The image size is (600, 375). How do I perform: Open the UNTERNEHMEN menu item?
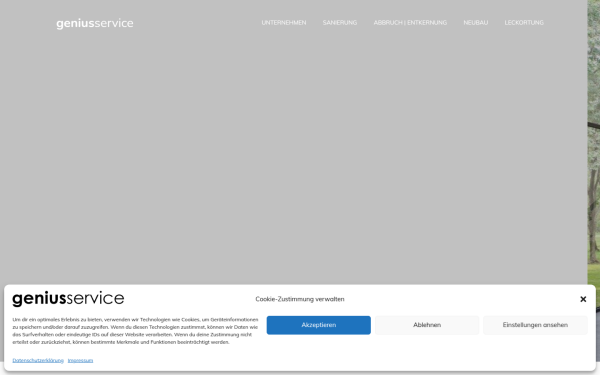pyautogui.click(x=284, y=23)
